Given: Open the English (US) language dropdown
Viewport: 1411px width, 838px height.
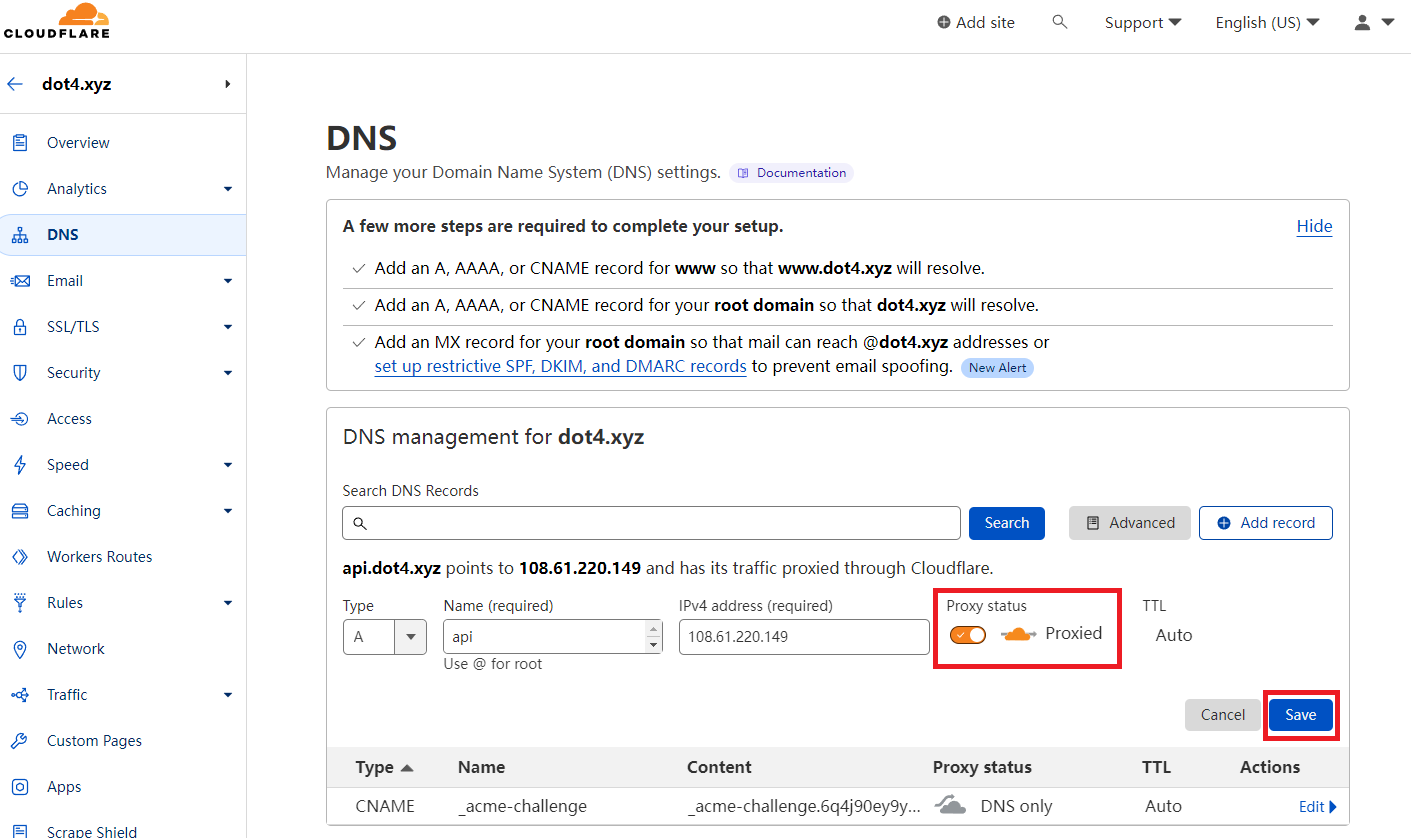Looking at the screenshot, I should tap(1267, 22).
